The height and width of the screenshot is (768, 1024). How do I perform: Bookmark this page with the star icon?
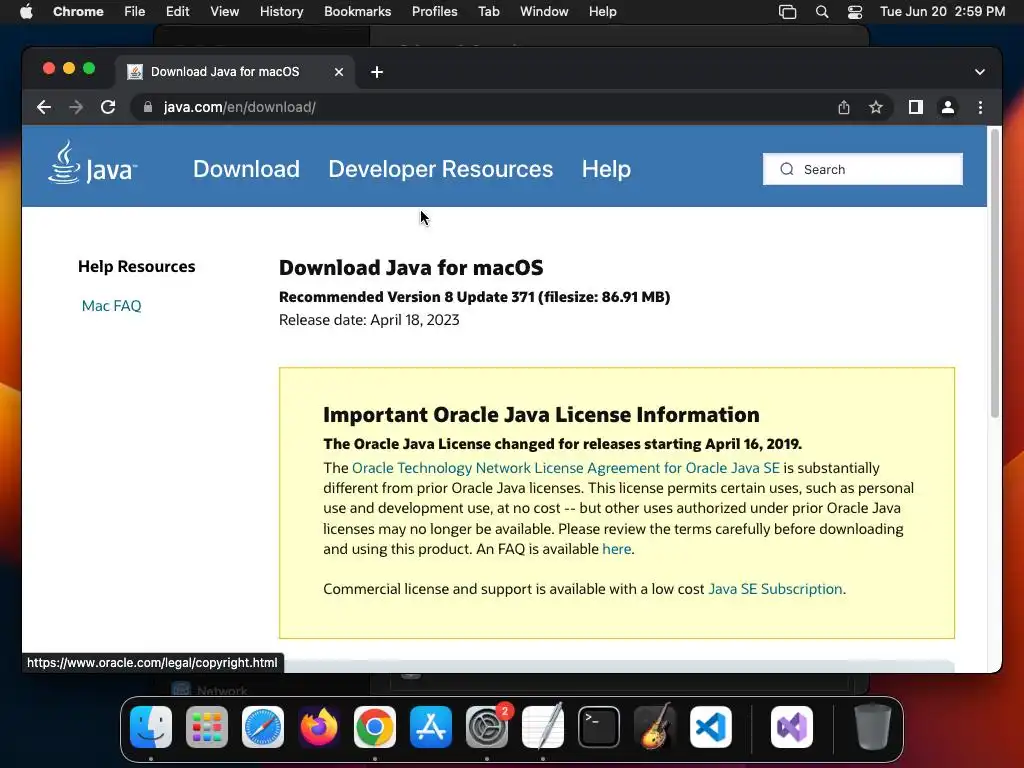[876, 107]
